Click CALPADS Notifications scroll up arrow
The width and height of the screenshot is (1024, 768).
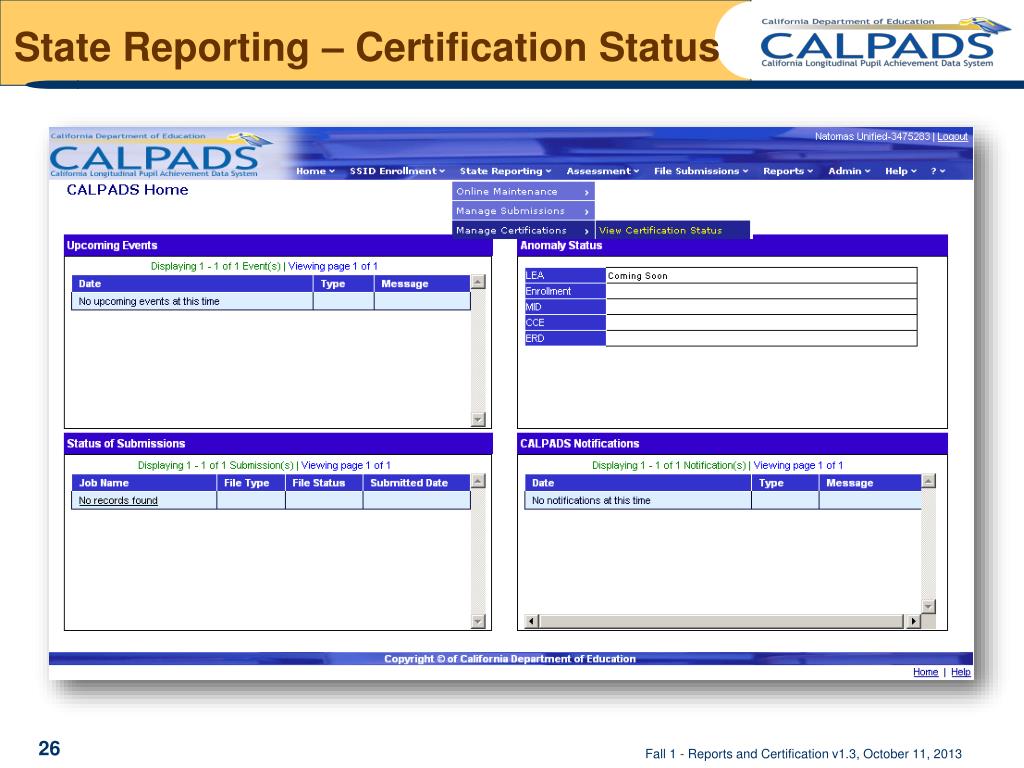tap(928, 481)
